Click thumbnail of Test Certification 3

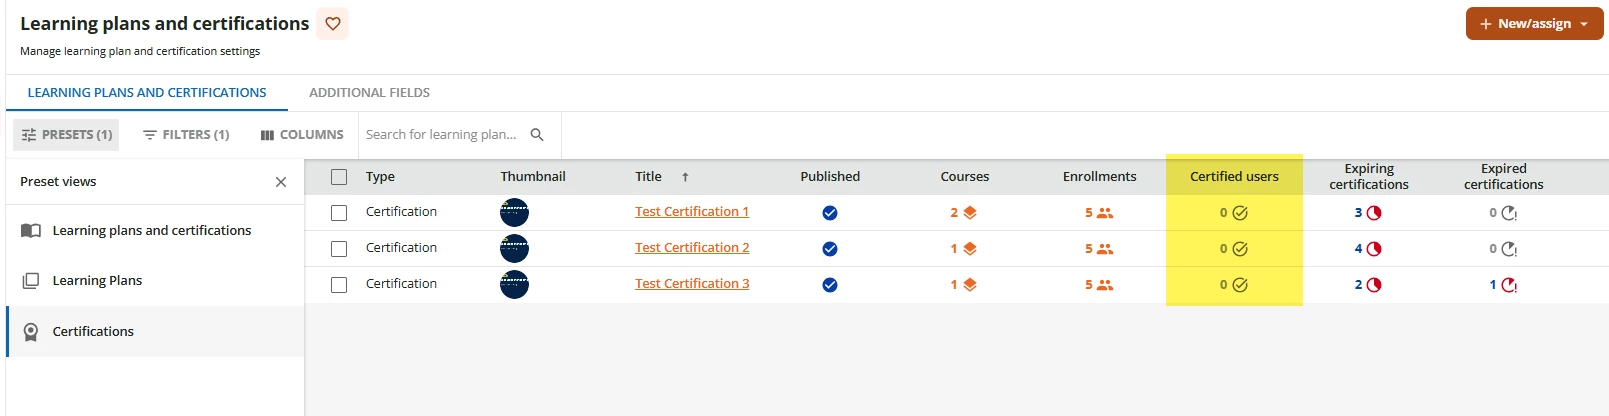click(x=514, y=285)
